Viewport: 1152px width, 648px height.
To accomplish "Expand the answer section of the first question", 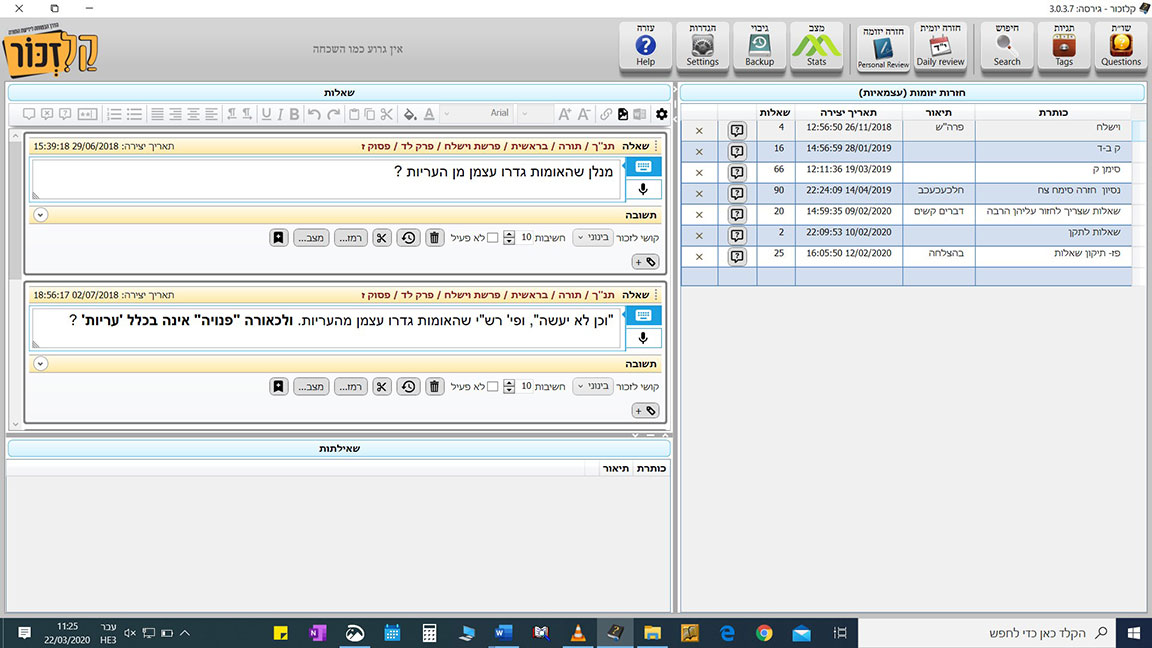I will [40, 214].
